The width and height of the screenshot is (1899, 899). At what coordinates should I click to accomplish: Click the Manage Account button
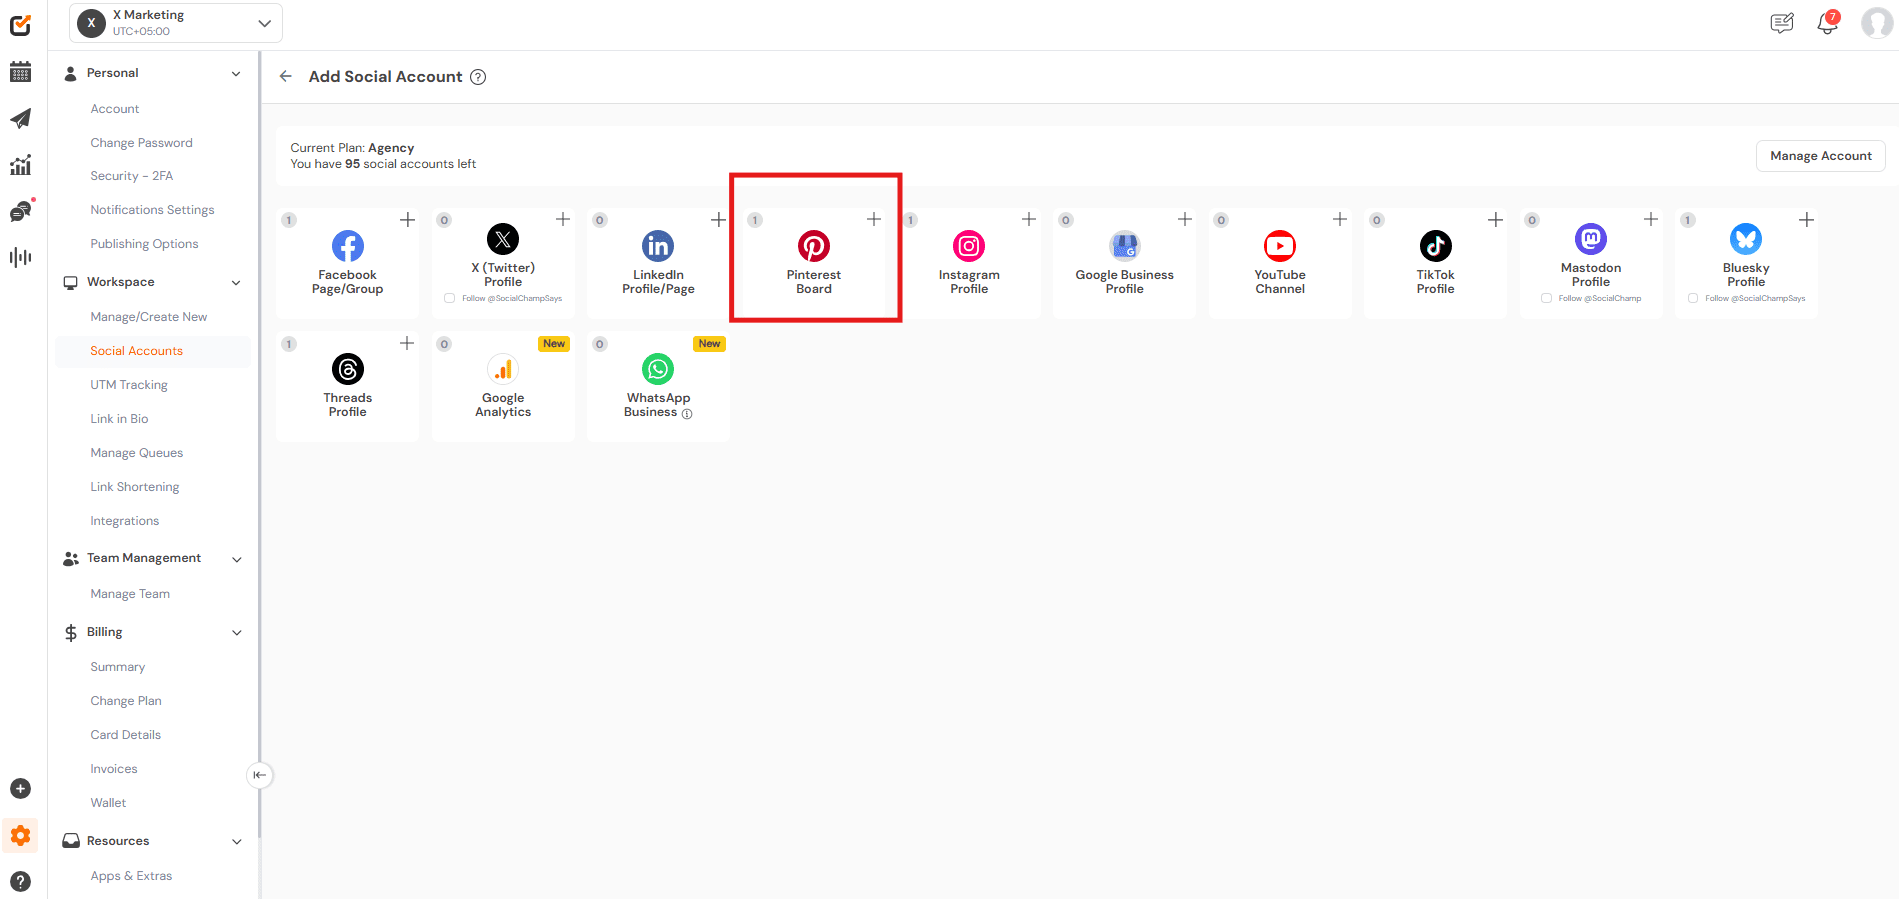(x=1820, y=156)
